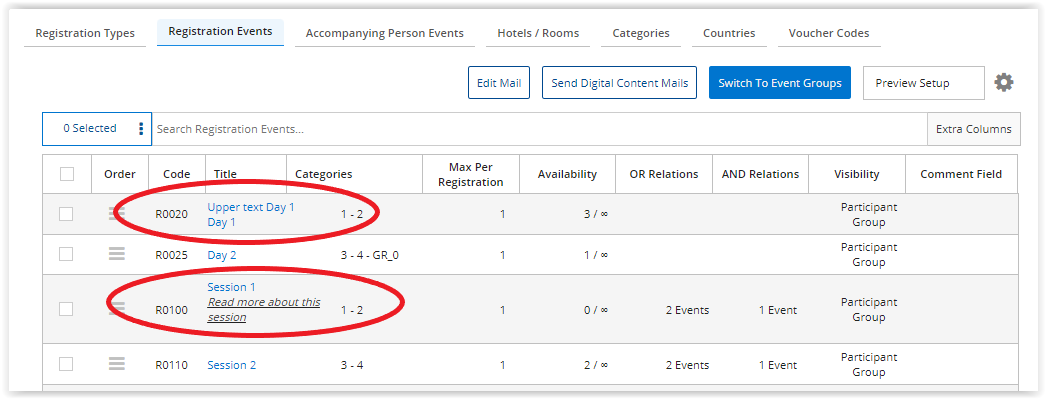Viewport: 1046px width, 399px height.
Task: Check the box for row R0020
Action: coord(66,214)
